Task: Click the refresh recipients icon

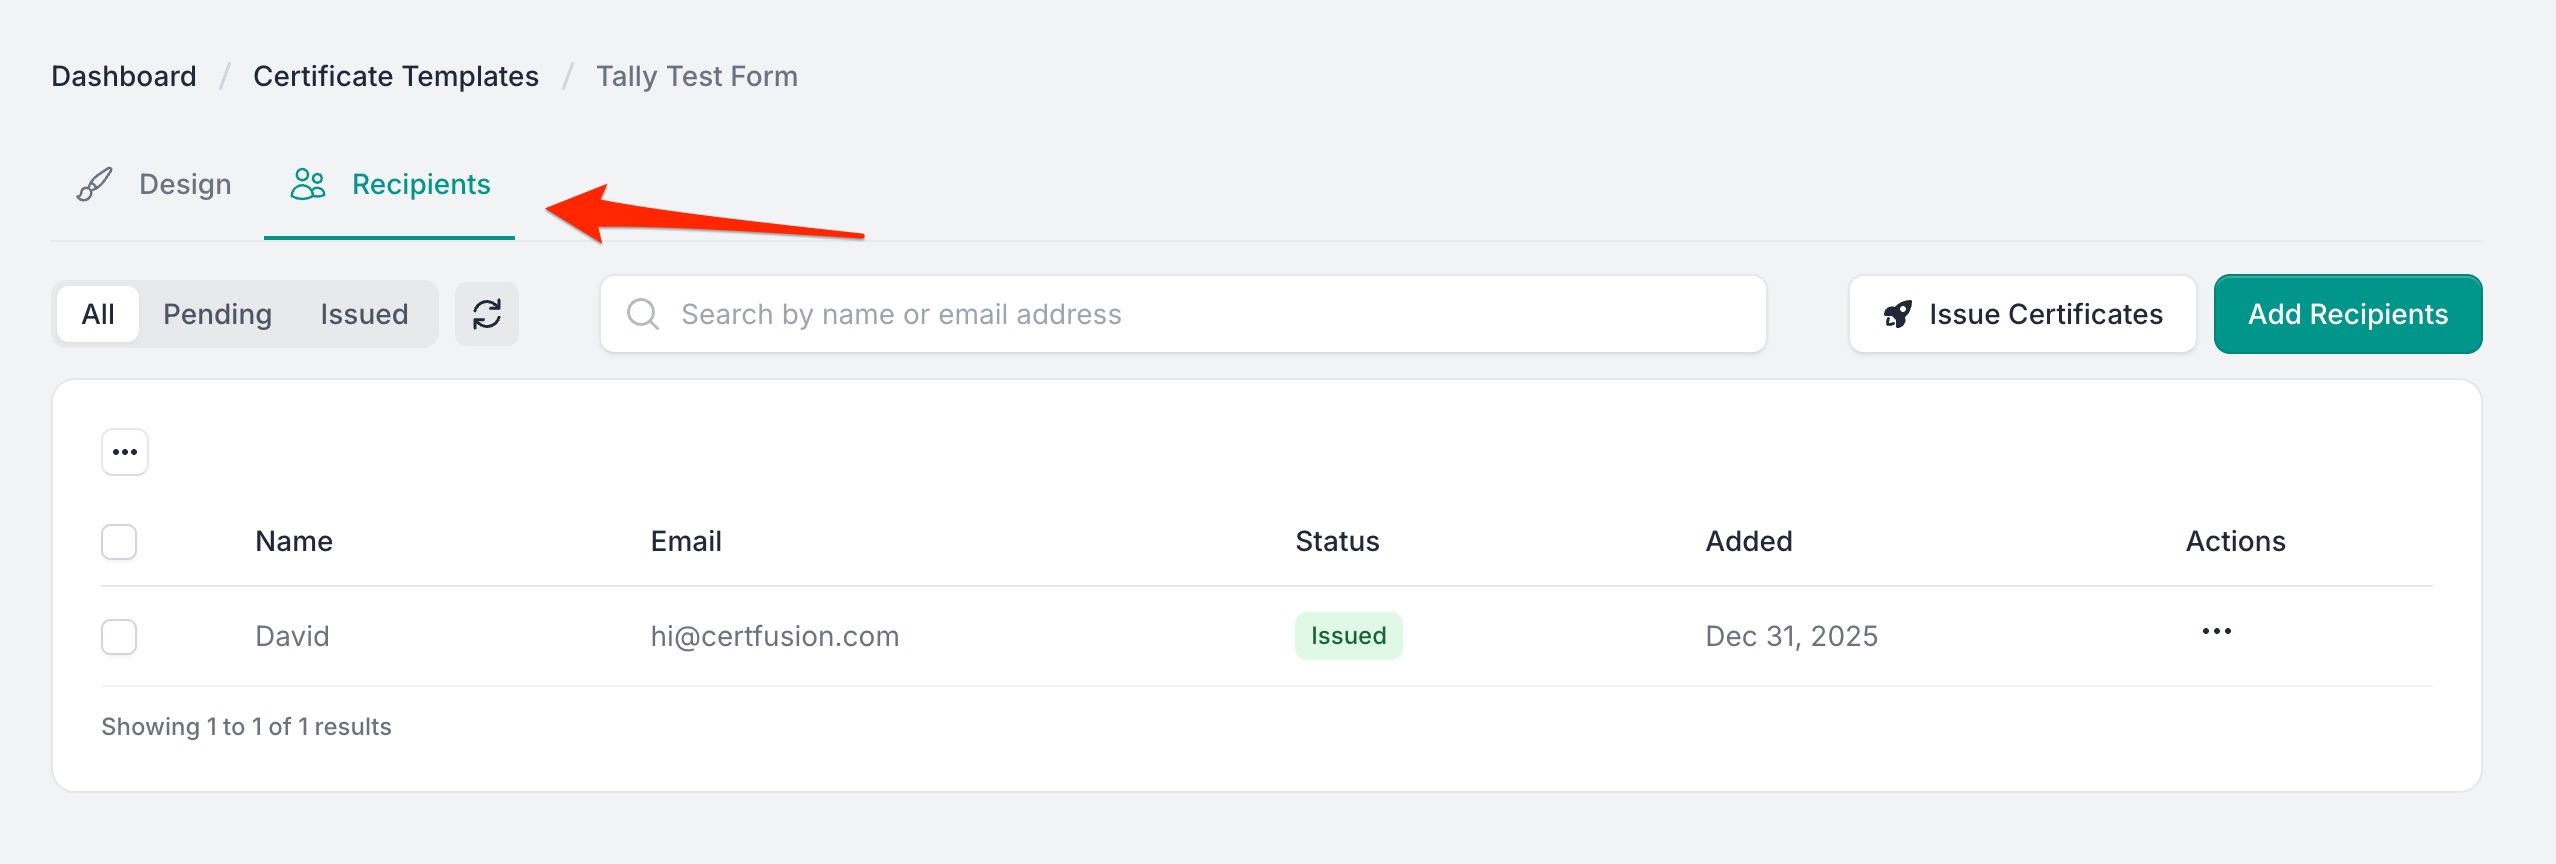Action: click(487, 314)
